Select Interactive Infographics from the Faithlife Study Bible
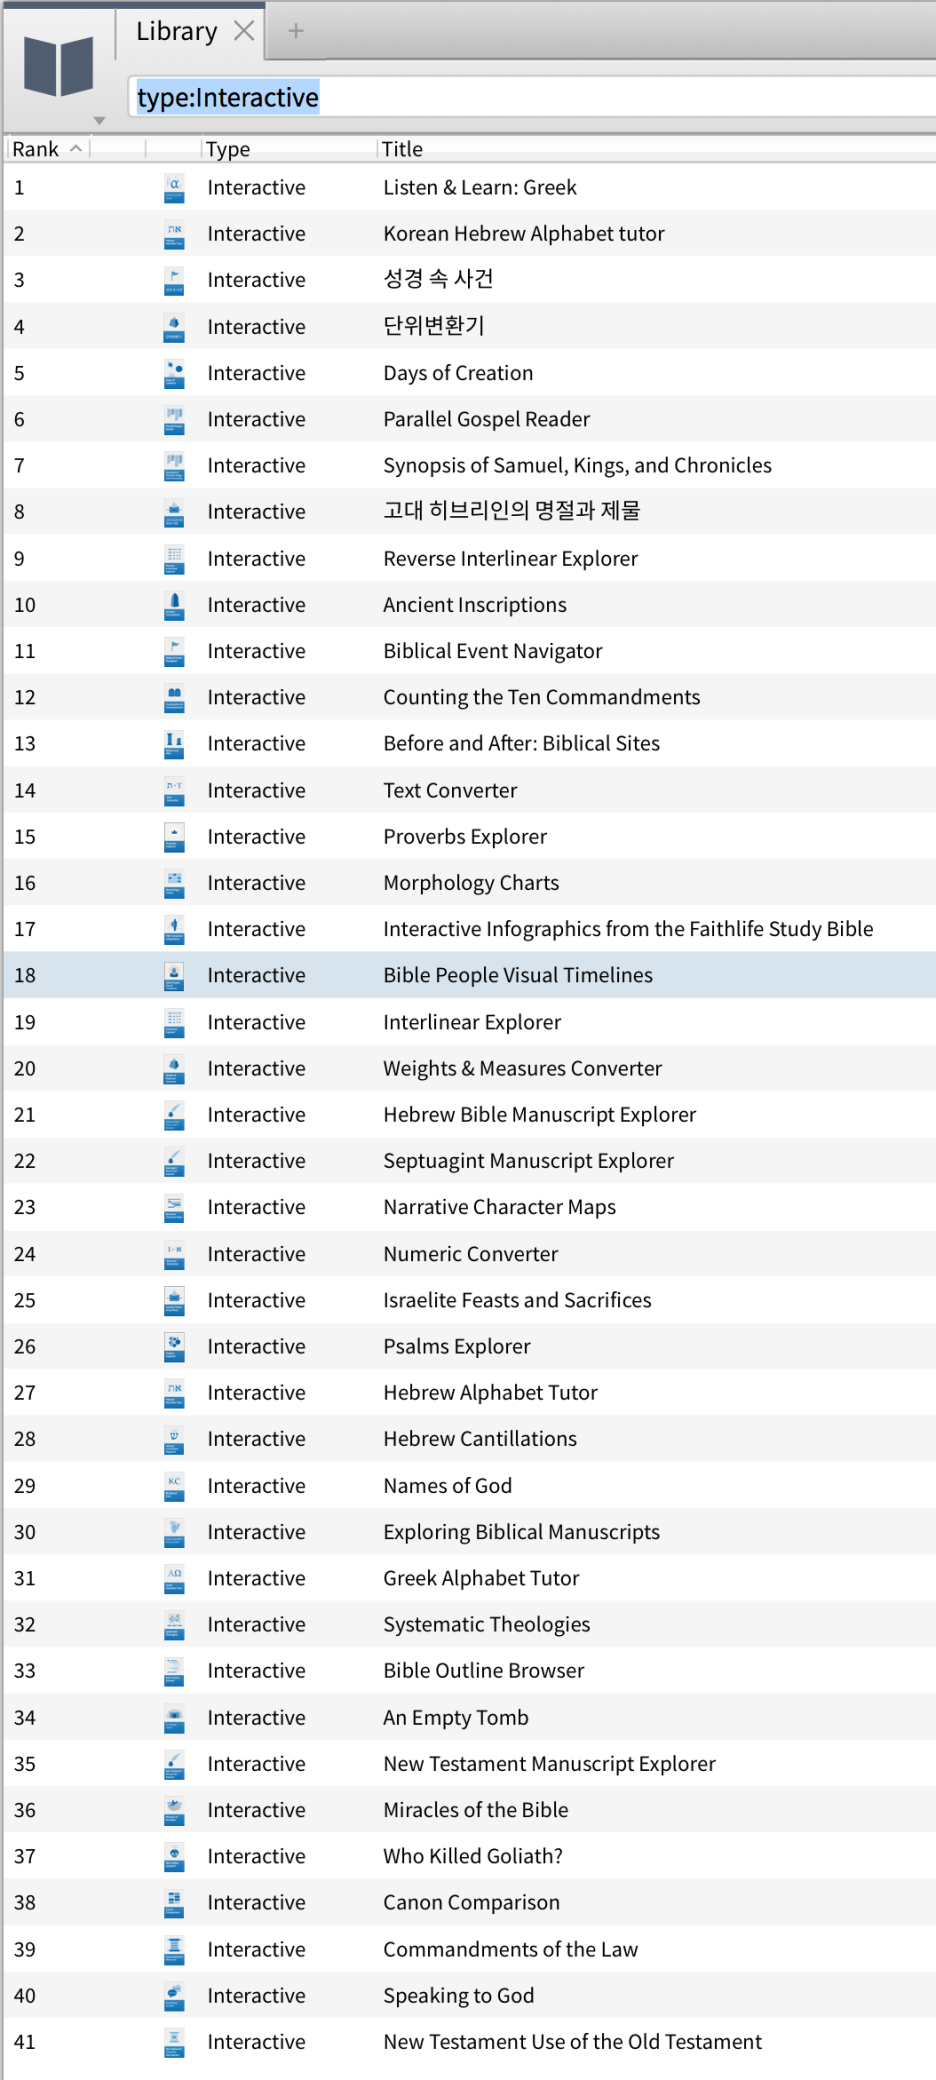Screen dimensions: 936x2080 pos(628,929)
